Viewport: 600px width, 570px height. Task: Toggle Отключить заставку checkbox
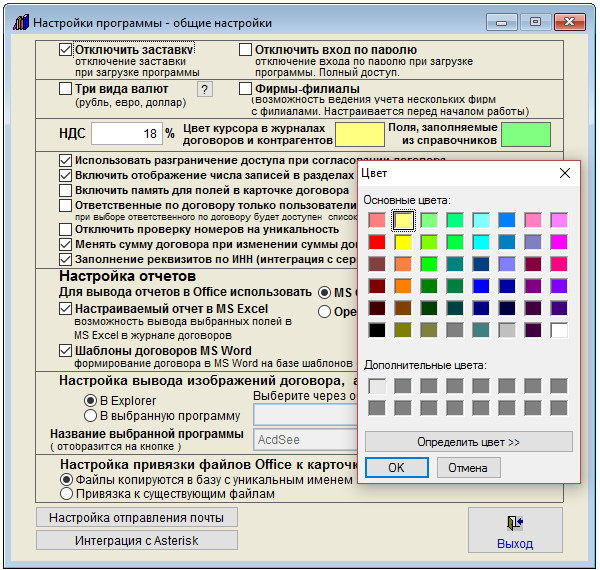(66, 49)
